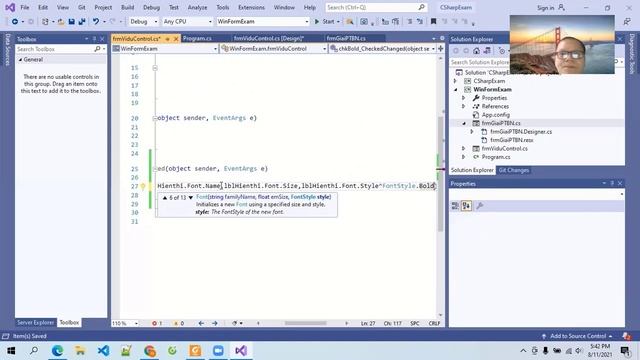Open the chkBold_CheckedChanged member dropdown
640x360 pixels.
[x=382, y=49]
